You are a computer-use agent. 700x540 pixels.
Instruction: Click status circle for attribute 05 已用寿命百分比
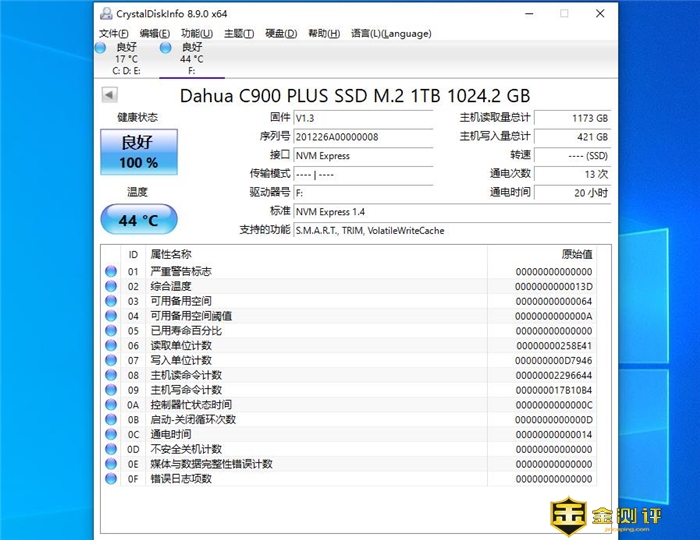tap(110, 331)
